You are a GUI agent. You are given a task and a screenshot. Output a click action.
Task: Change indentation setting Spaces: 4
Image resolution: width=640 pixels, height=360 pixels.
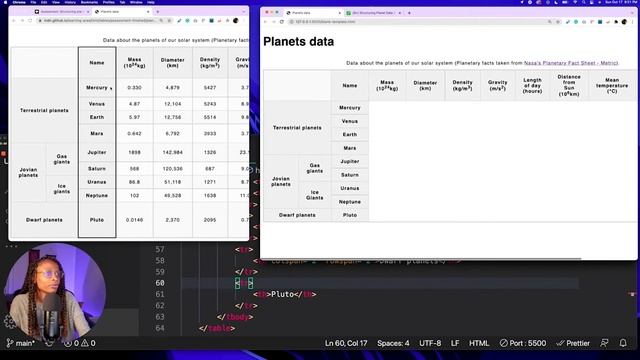pyautogui.click(x=393, y=343)
